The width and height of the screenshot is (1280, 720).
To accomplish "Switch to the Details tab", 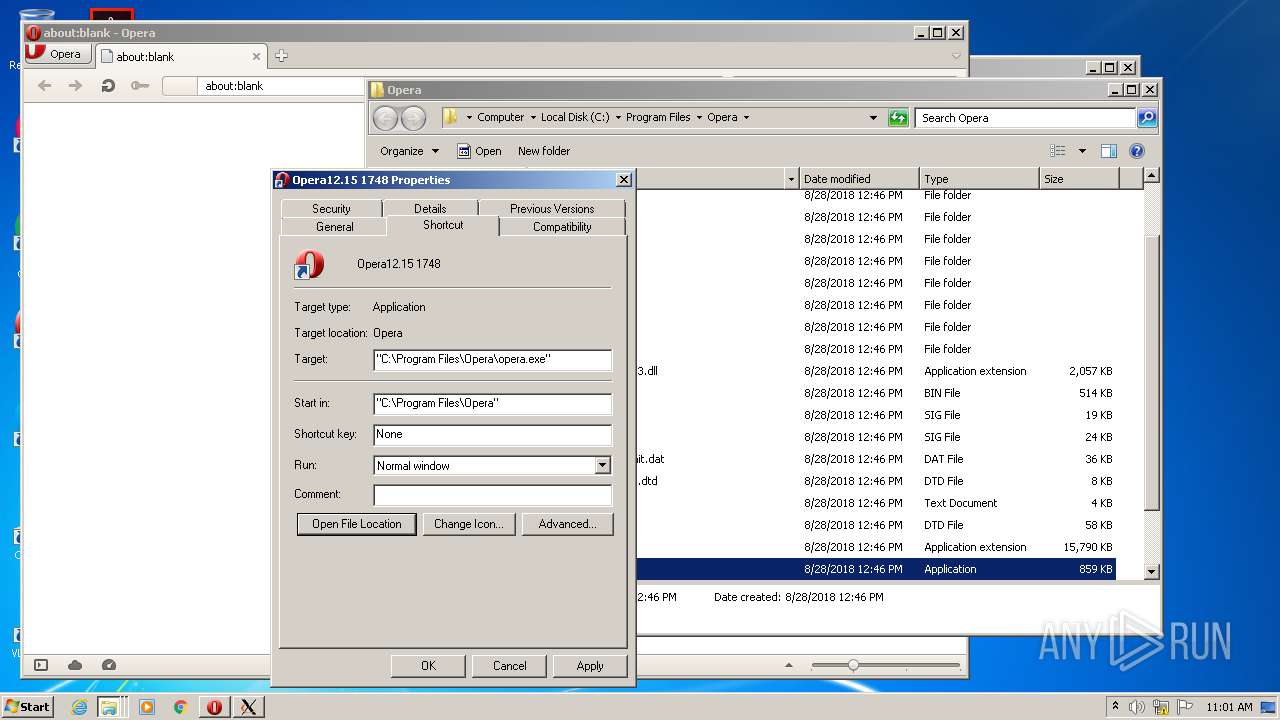I will (430, 208).
